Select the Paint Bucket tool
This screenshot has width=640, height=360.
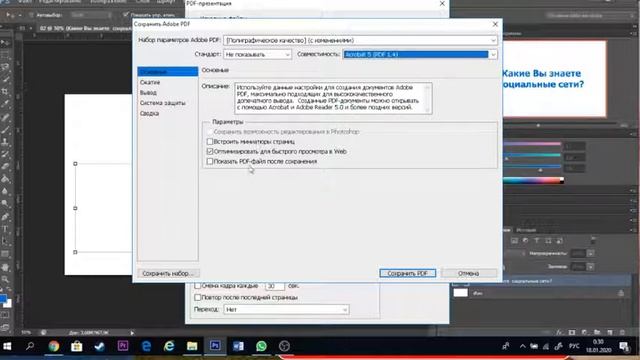coord(5,179)
